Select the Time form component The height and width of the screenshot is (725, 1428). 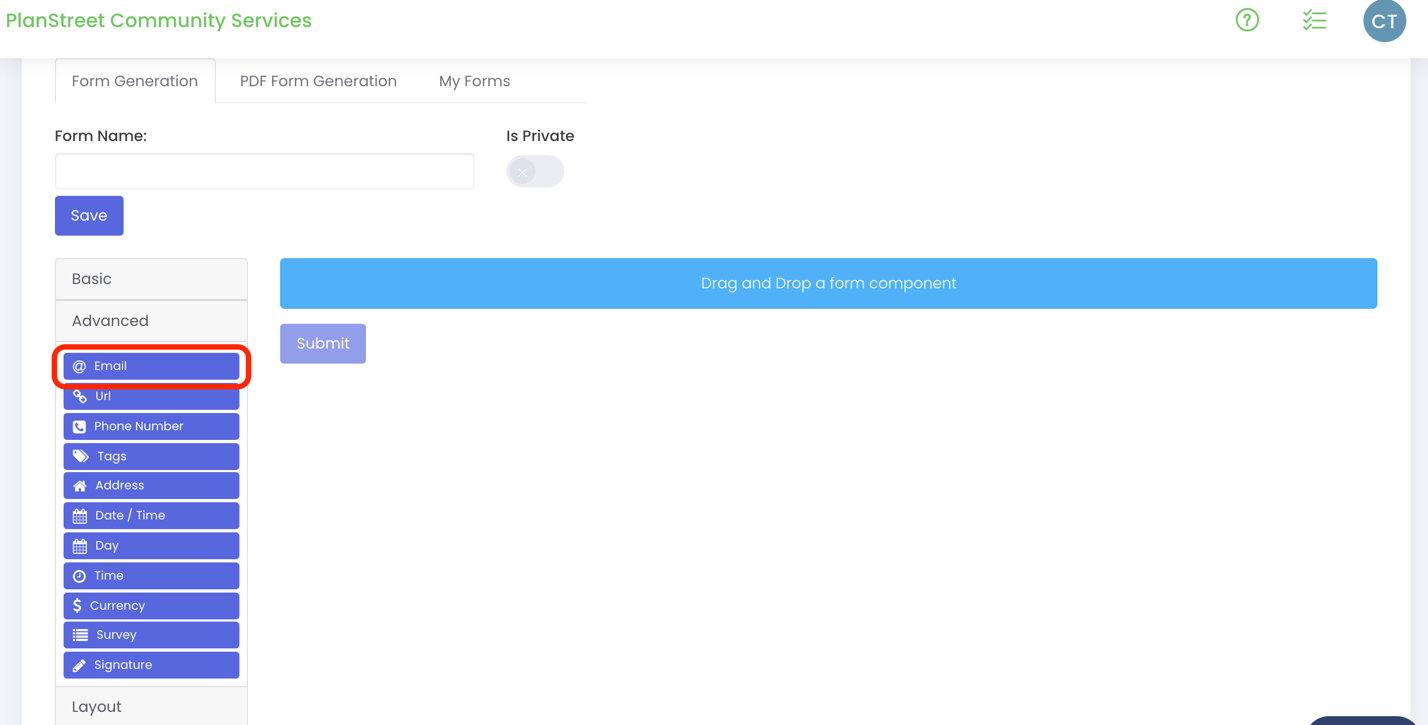click(151, 576)
